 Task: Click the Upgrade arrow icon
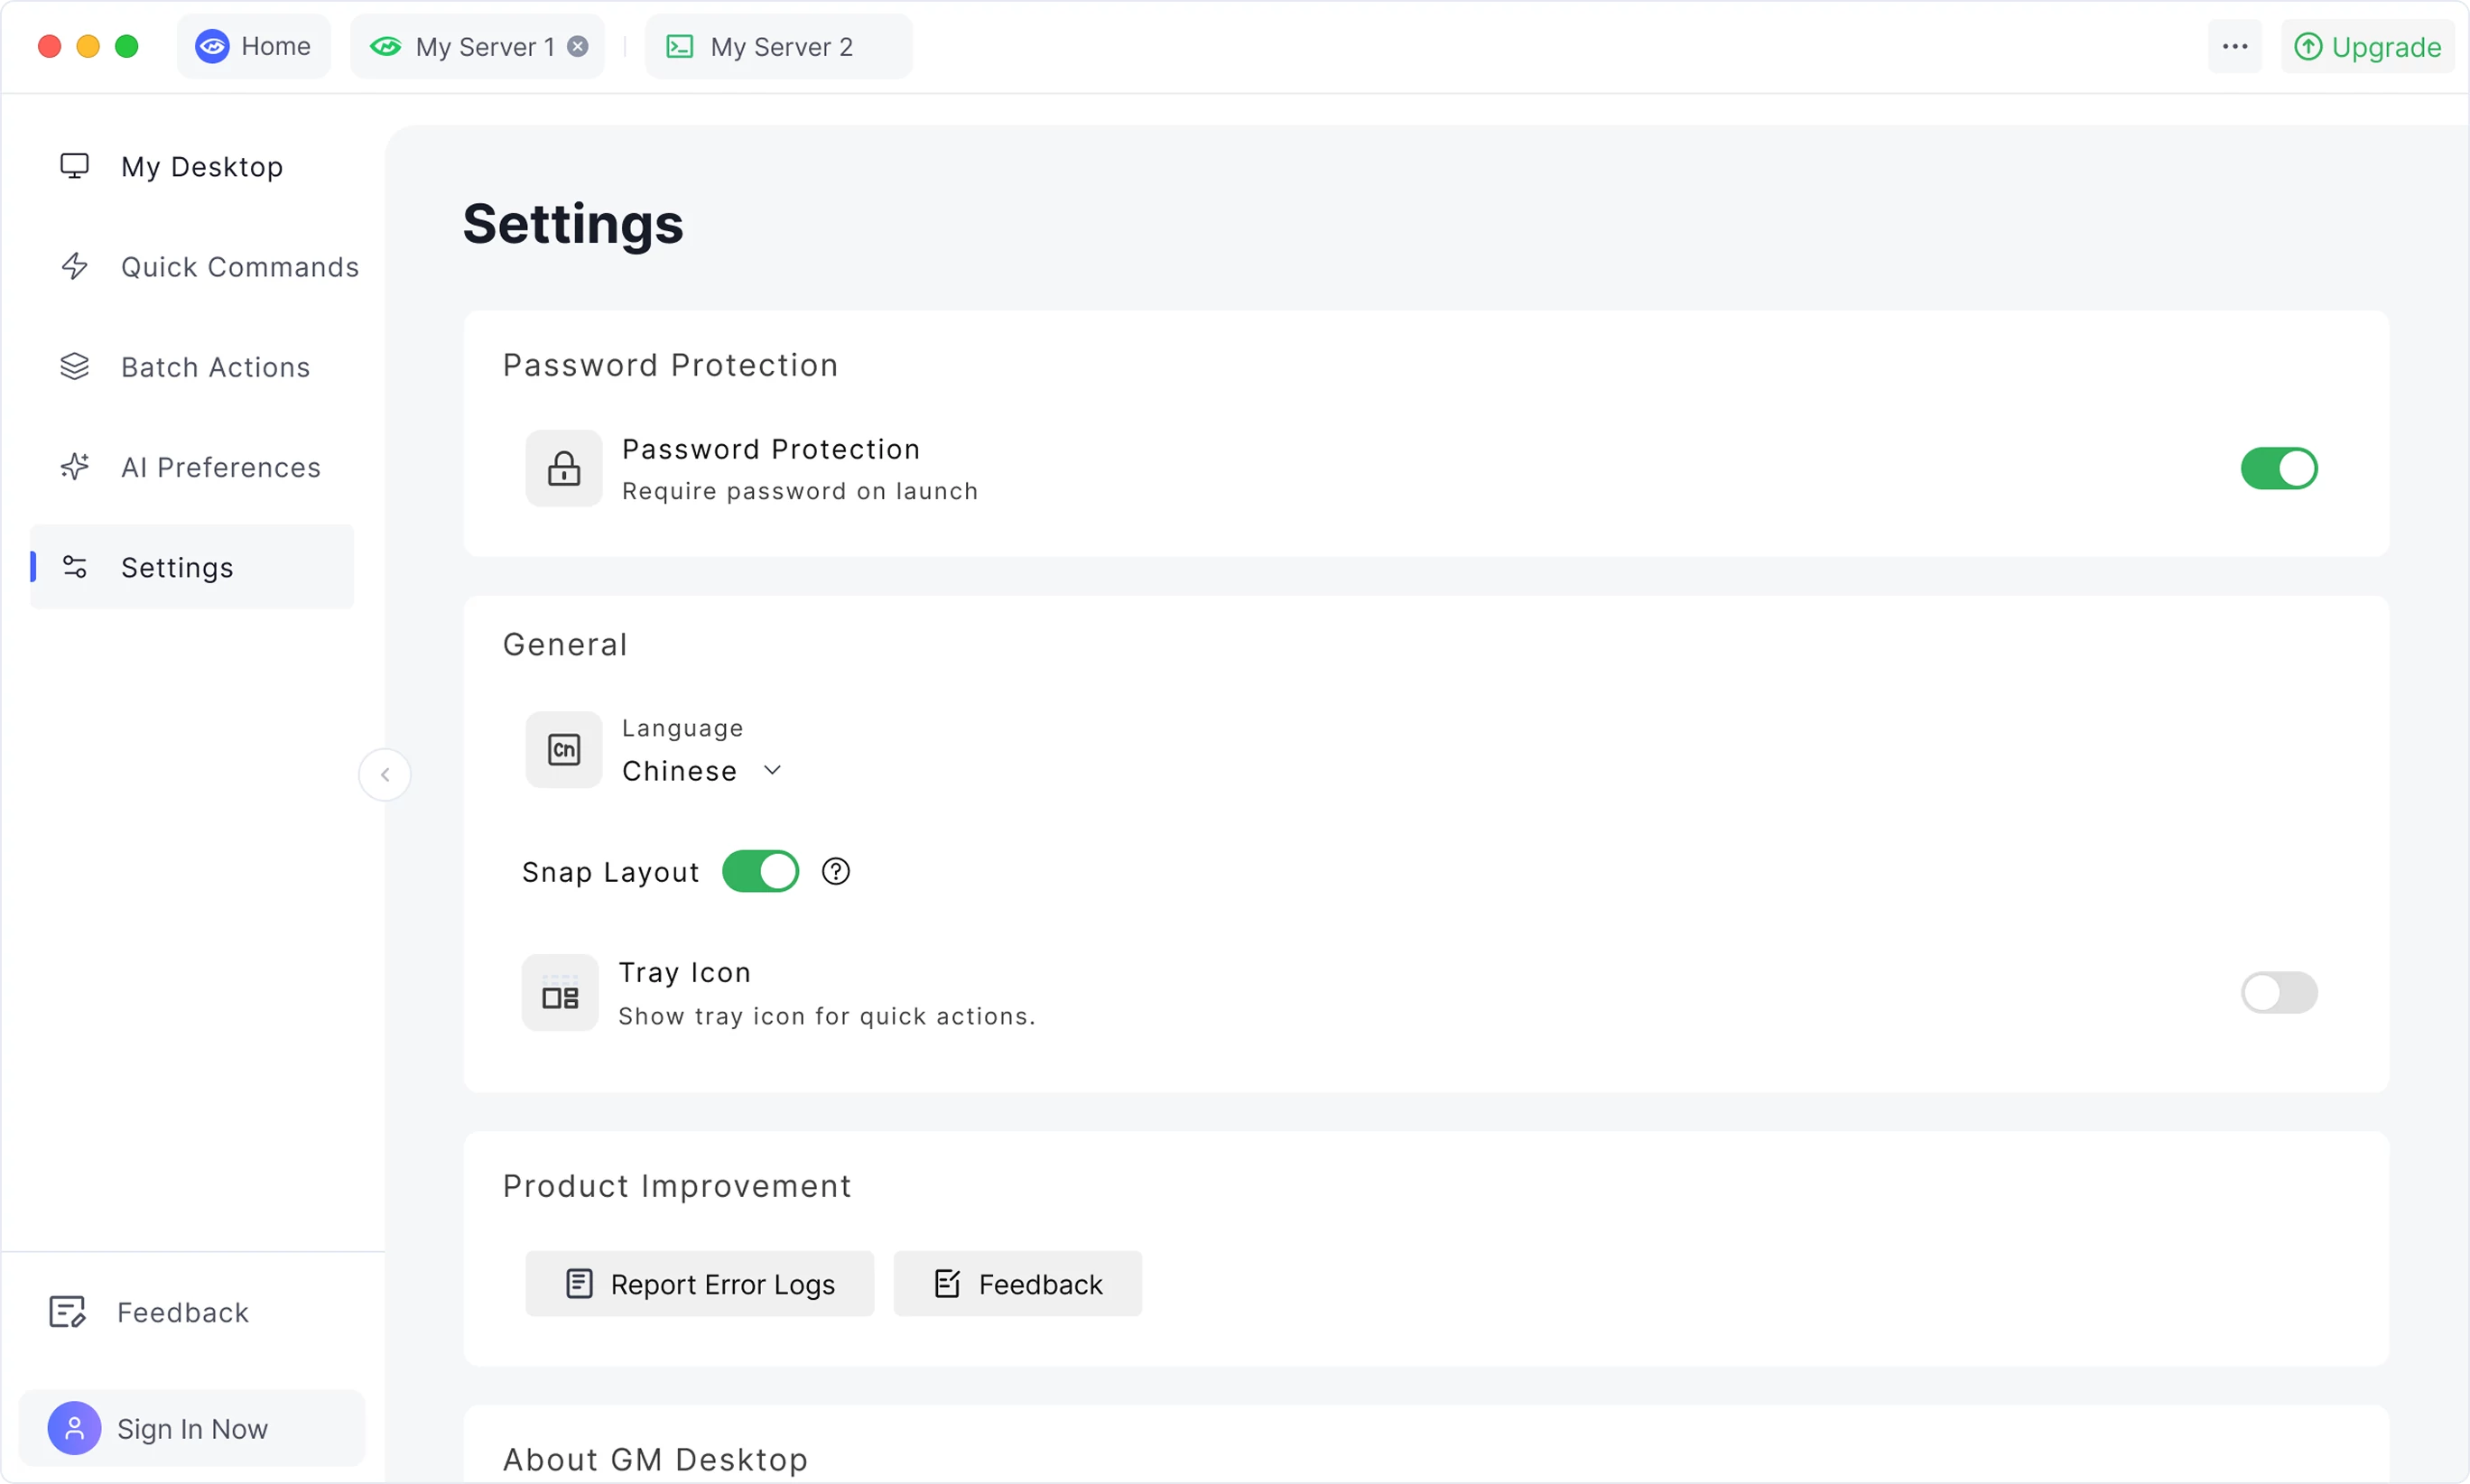coord(2308,46)
